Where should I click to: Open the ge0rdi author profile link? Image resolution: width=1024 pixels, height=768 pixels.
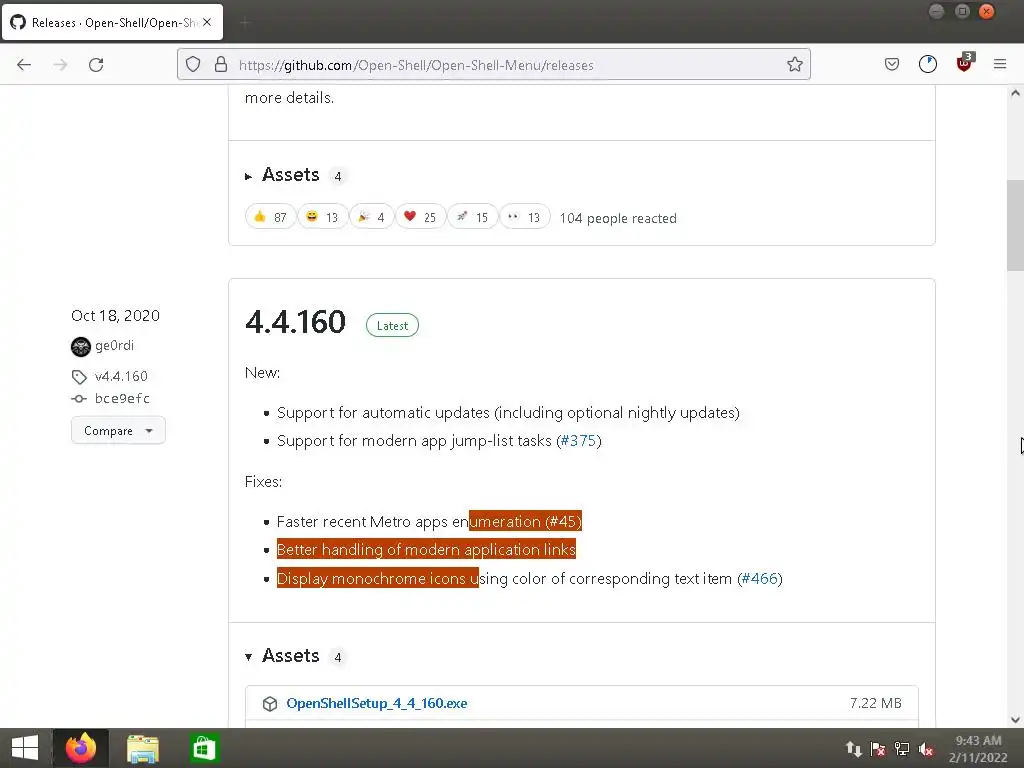(114, 345)
